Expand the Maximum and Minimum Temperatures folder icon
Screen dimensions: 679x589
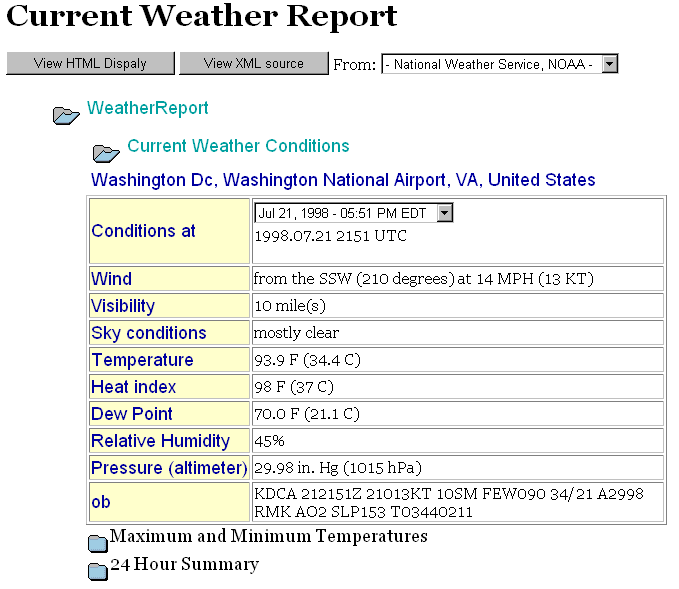(97, 543)
